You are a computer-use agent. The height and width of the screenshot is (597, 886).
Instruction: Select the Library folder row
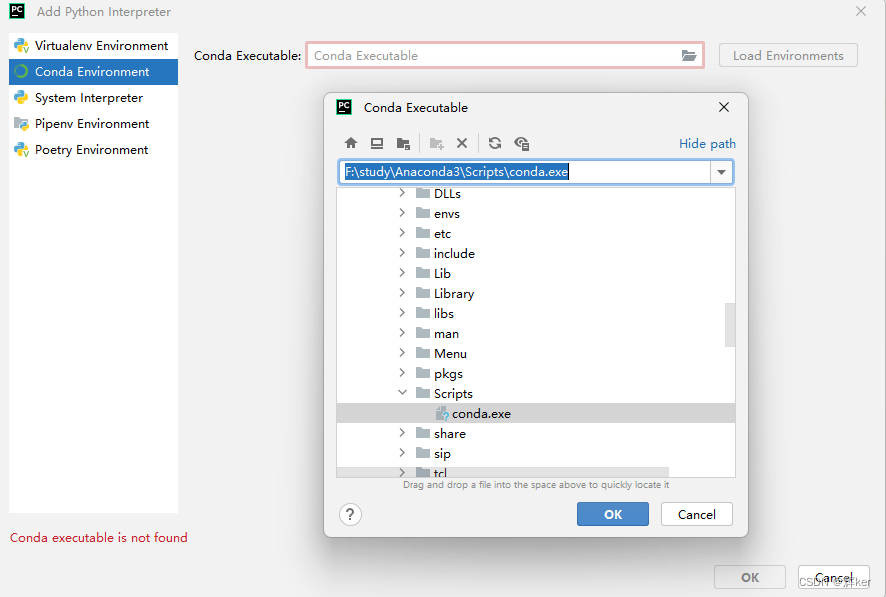536,293
